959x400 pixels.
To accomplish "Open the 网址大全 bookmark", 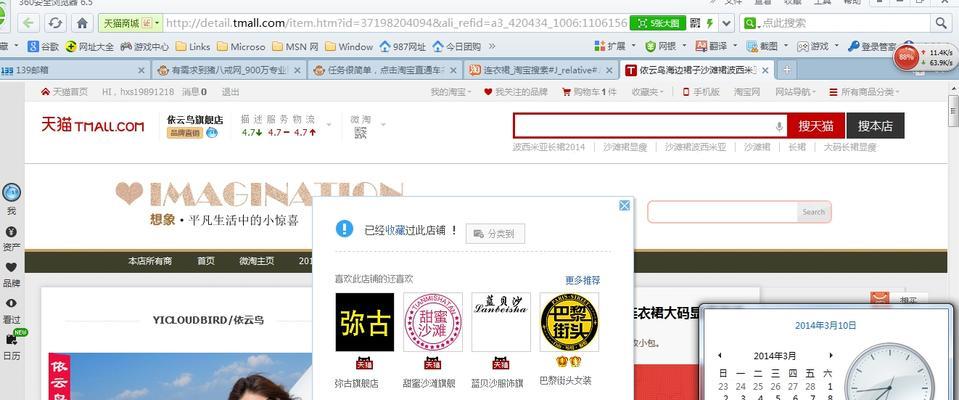I will tap(89, 46).
